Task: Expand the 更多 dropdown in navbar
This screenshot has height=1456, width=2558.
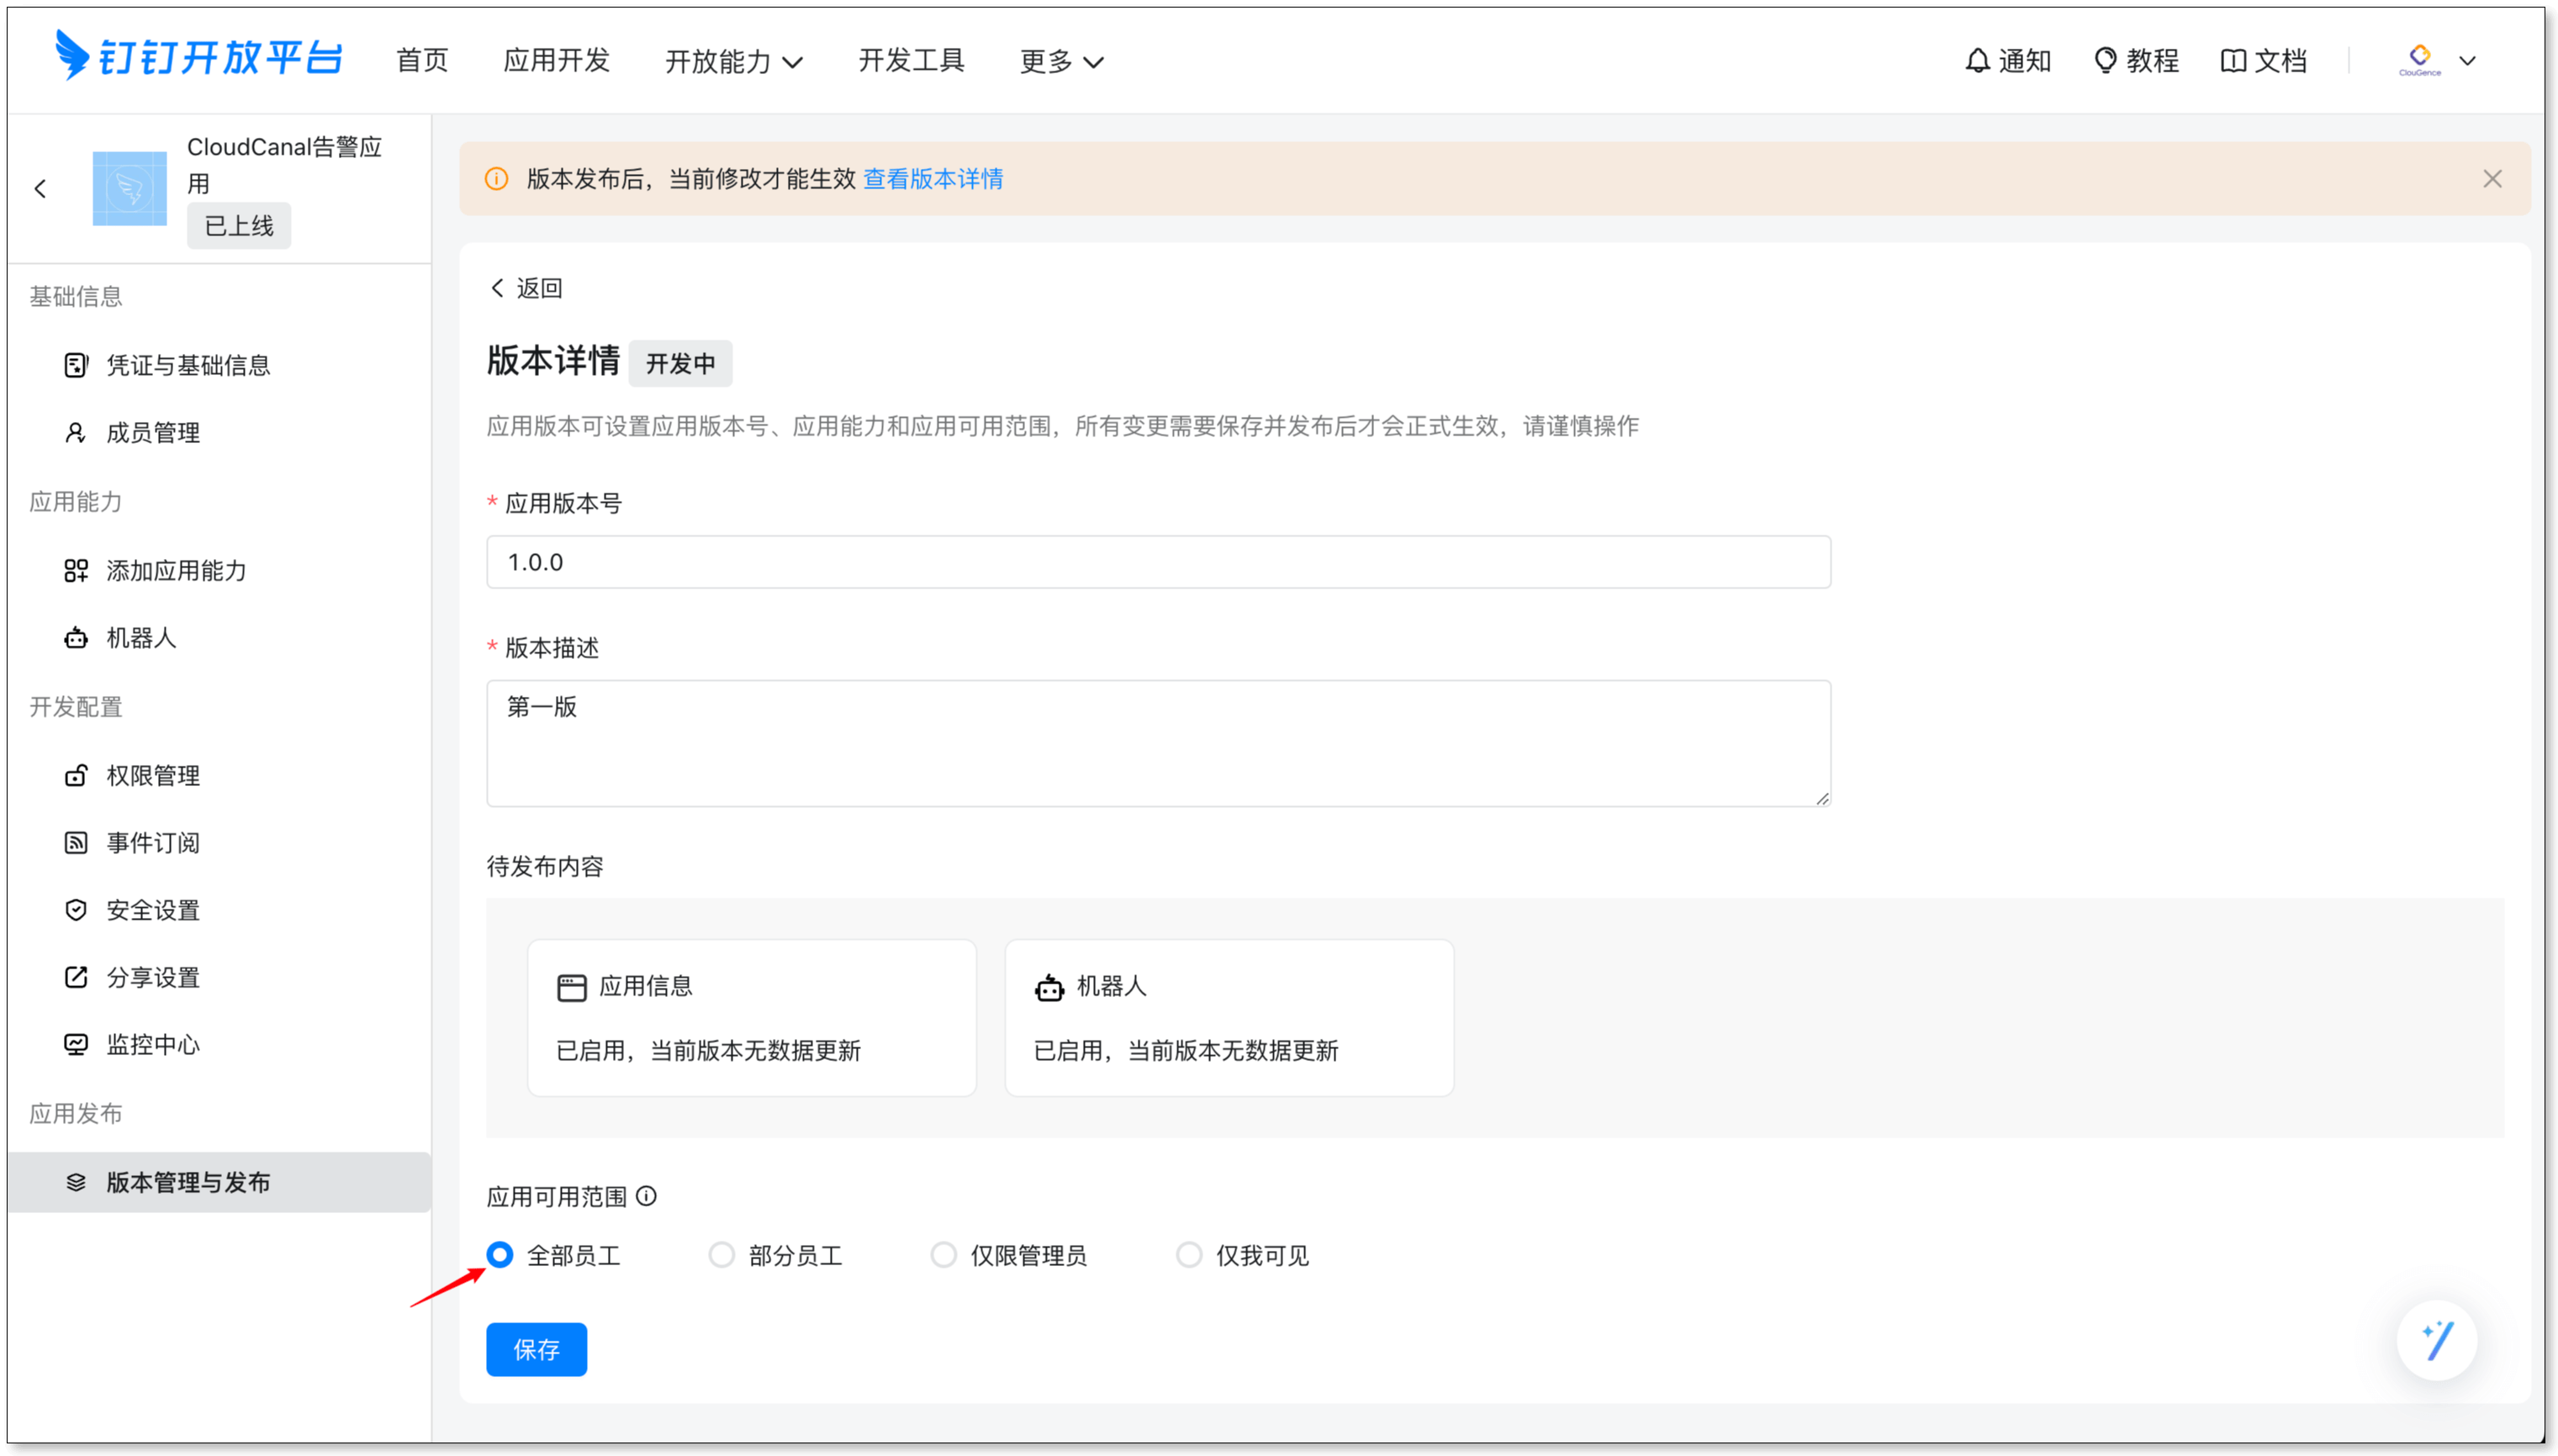Action: tap(1061, 62)
